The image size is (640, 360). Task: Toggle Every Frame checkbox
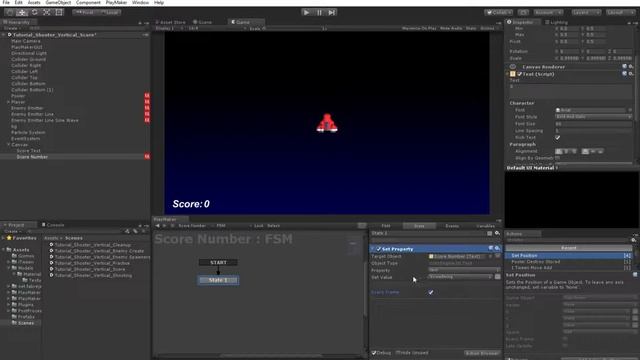click(x=431, y=292)
